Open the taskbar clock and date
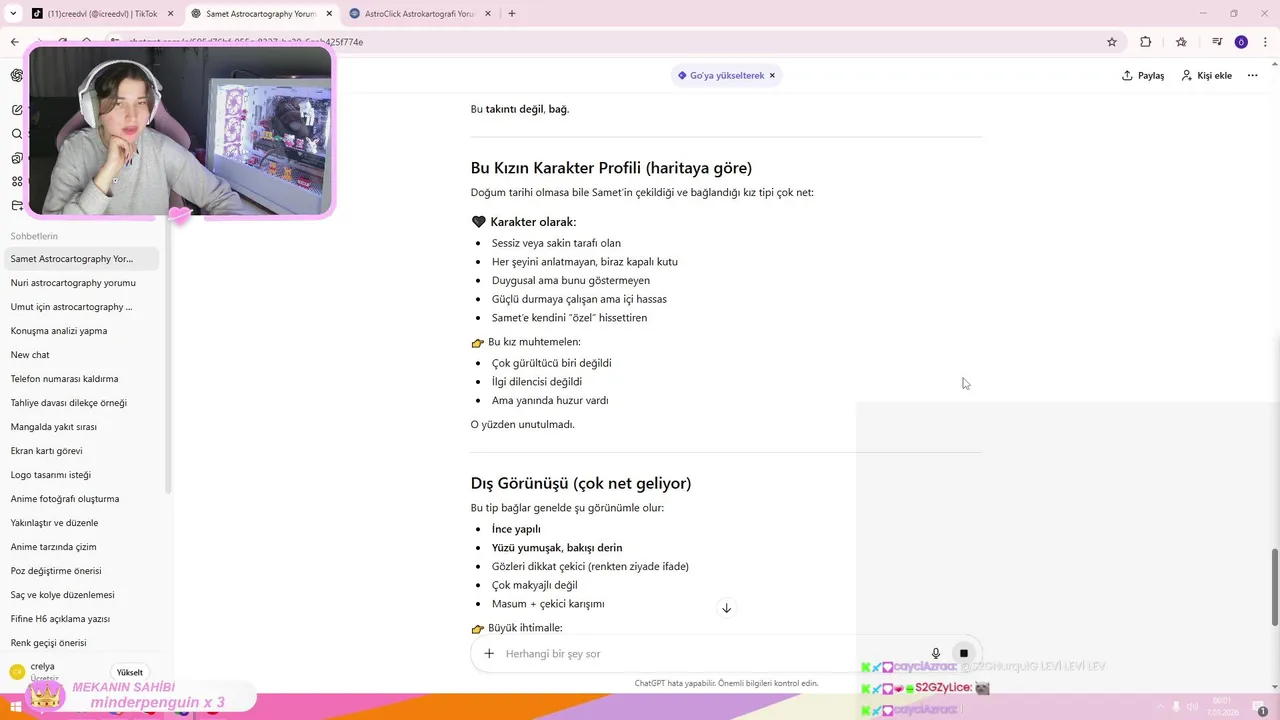The image size is (1280, 720). tap(1221, 706)
